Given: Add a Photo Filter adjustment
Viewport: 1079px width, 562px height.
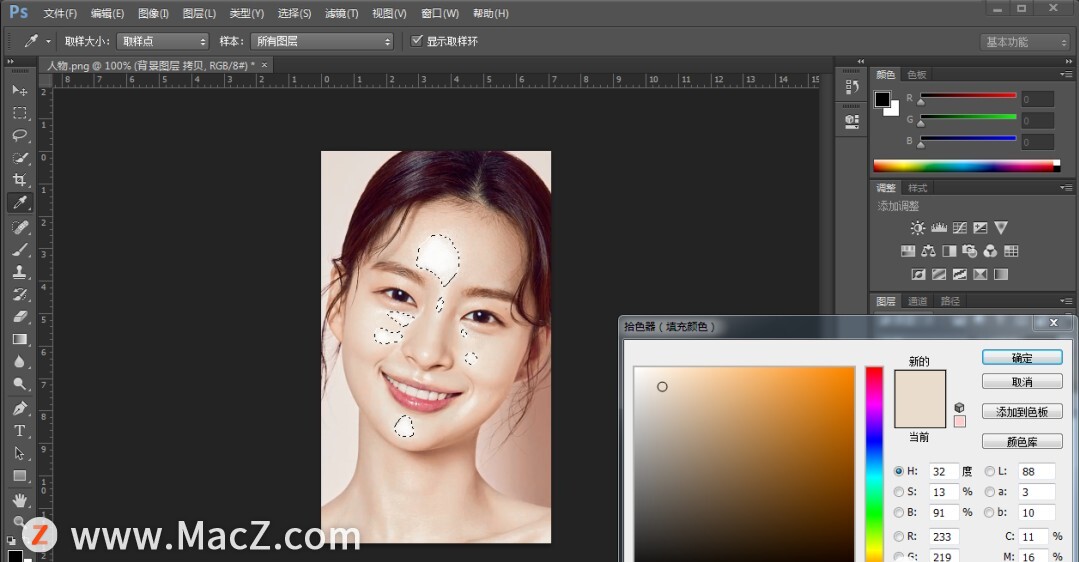Looking at the screenshot, I should 970,251.
